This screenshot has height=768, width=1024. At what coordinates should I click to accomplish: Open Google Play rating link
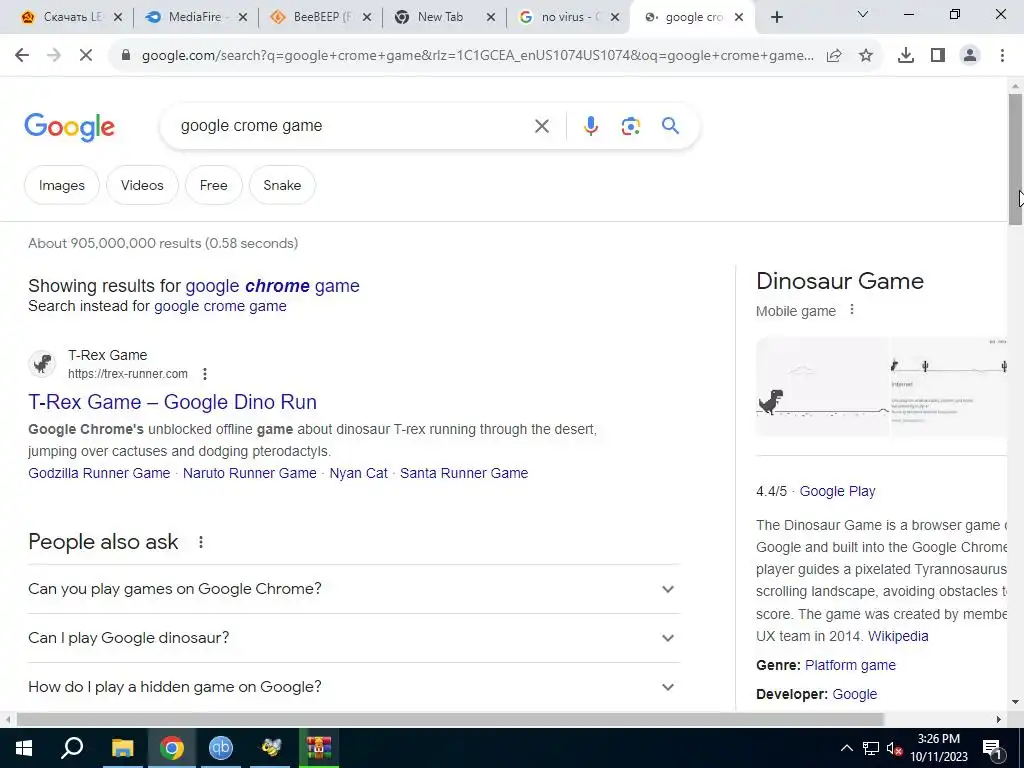coord(837,492)
